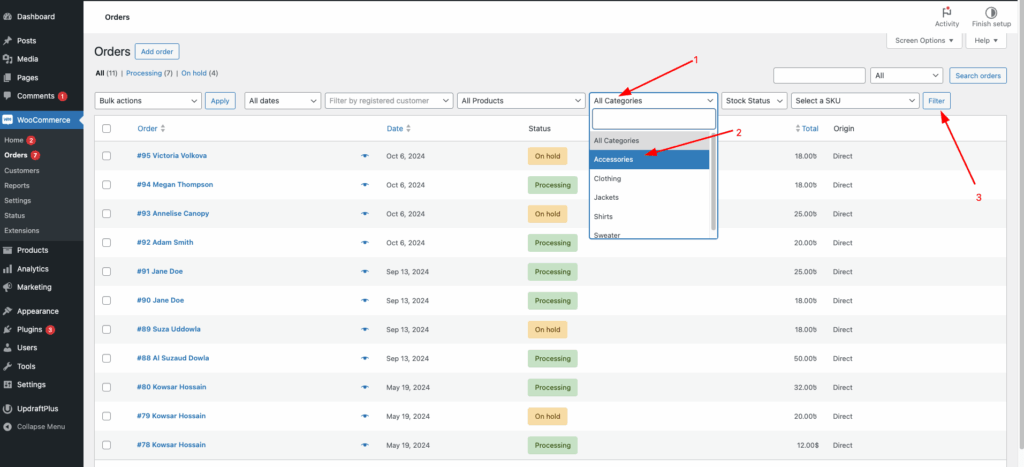
Task: Check the box for order #91 Jane Doe
Action: coord(106,272)
